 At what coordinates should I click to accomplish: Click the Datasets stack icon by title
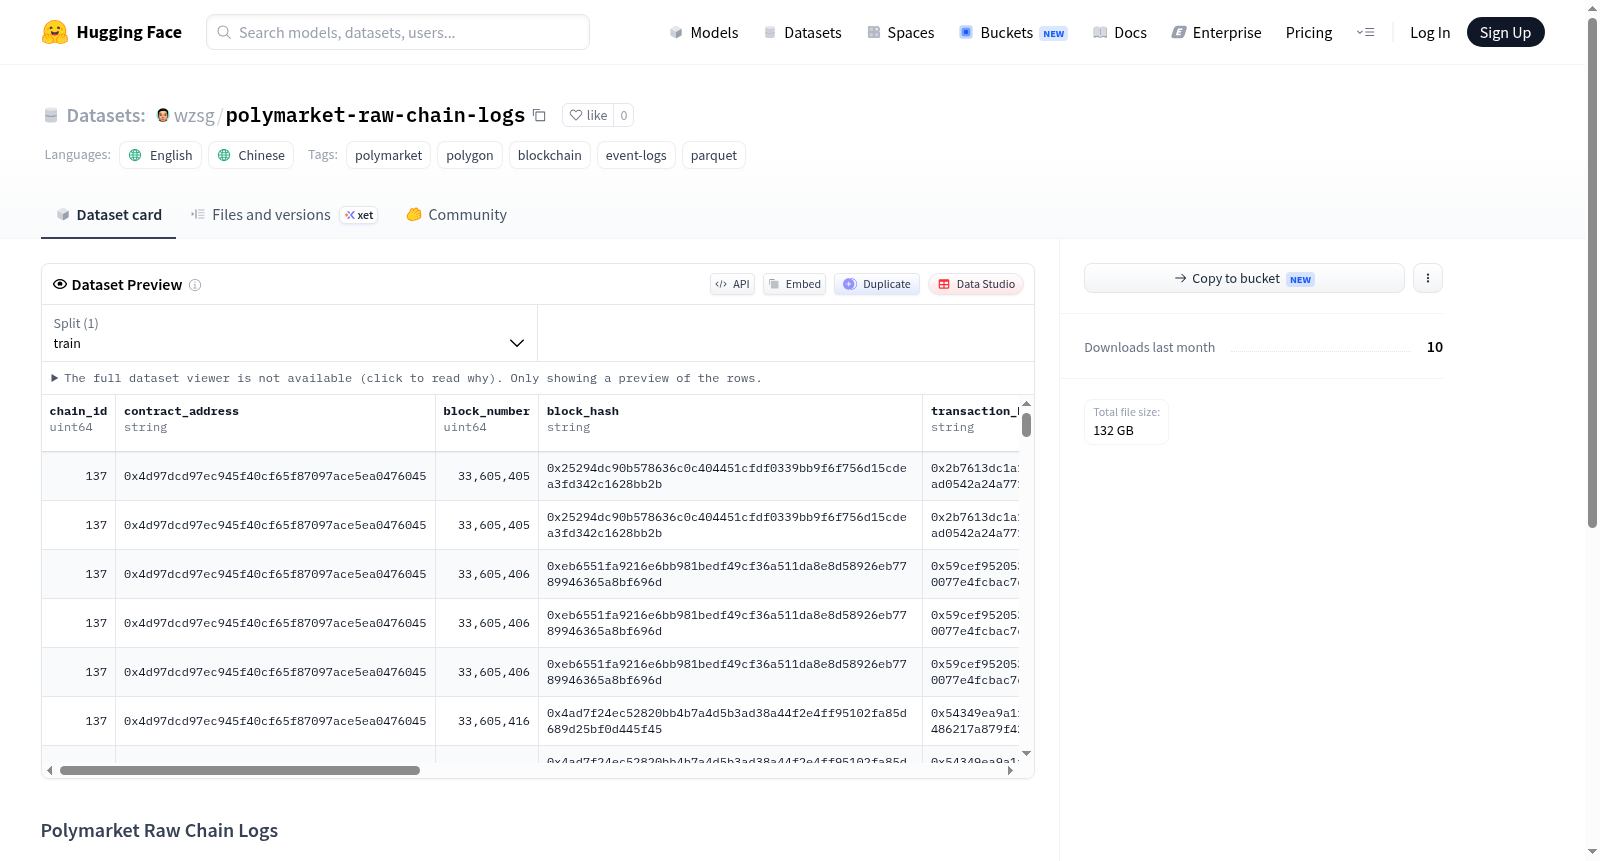(x=51, y=115)
